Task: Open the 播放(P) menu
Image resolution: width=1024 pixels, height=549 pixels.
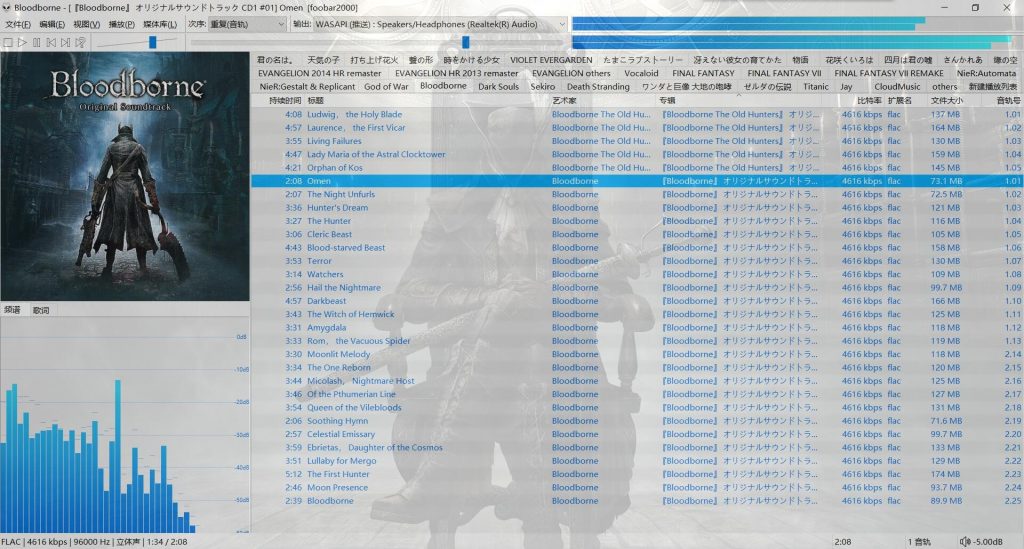Action: click(x=121, y=24)
